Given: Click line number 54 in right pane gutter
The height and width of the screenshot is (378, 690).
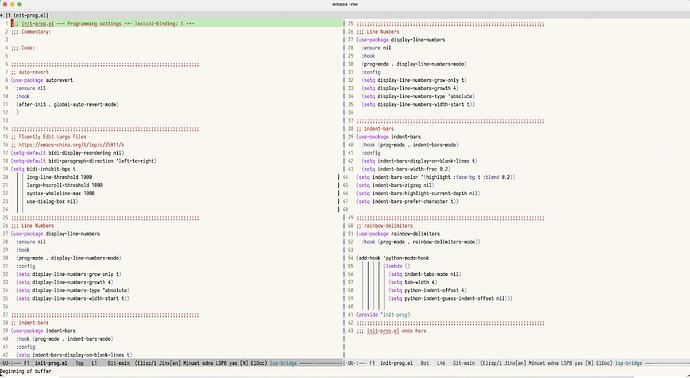Looking at the screenshot, I should click(x=351, y=258).
